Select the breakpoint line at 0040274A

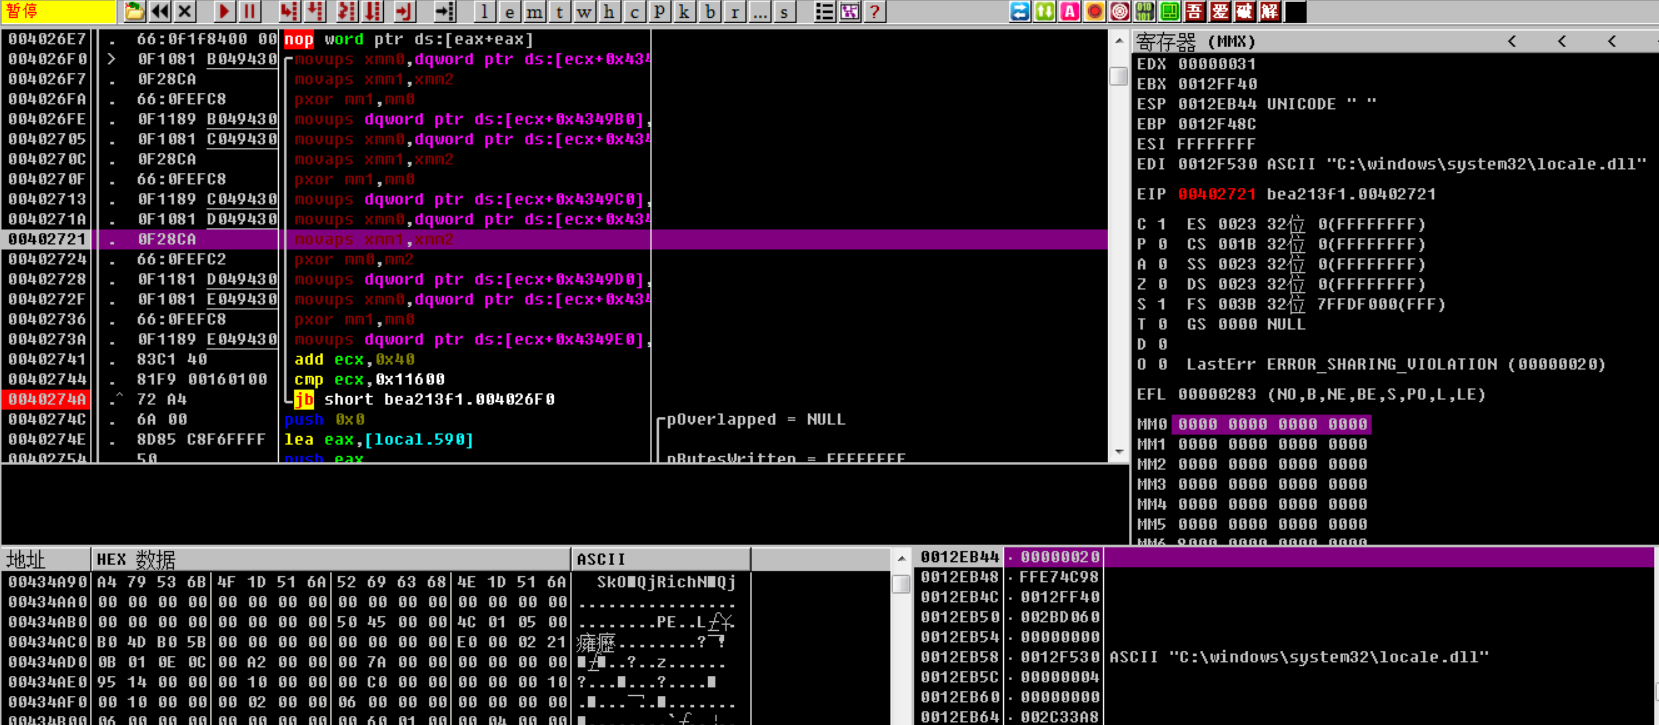[555, 399]
